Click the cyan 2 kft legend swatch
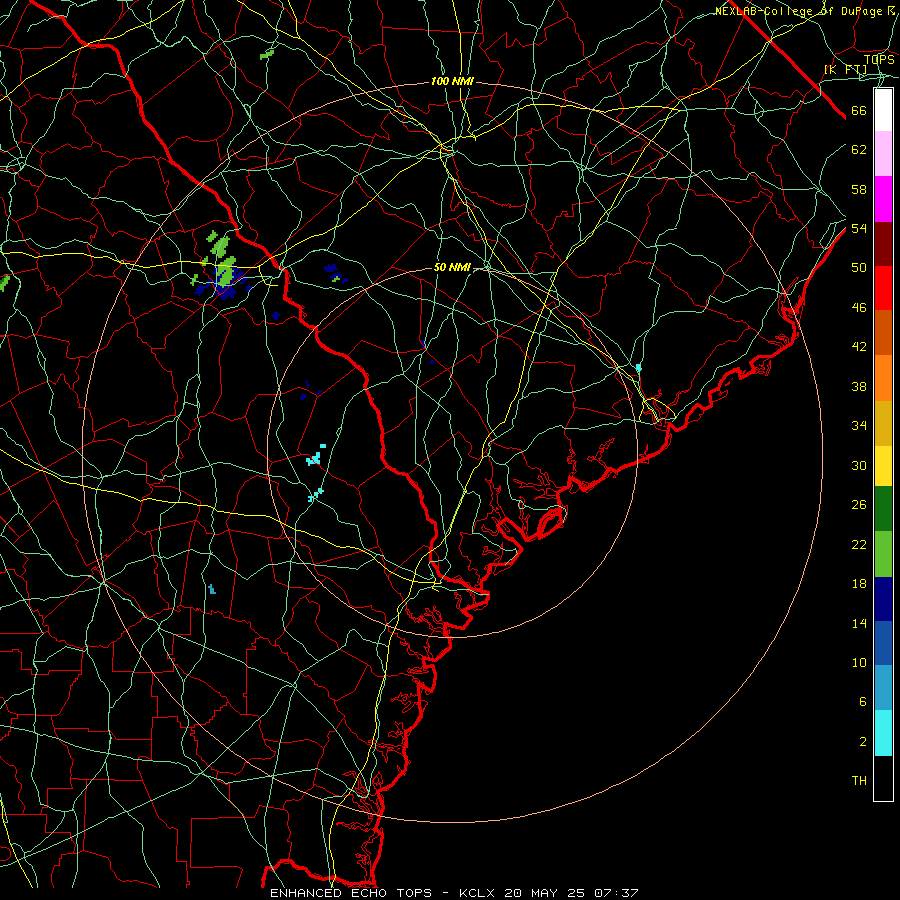 pos(883,733)
